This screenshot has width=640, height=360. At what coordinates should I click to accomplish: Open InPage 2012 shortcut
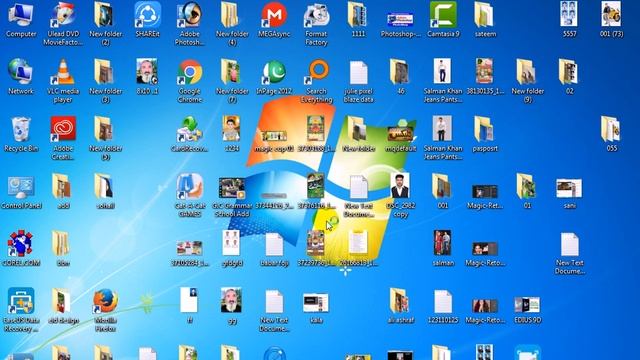(x=274, y=78)
